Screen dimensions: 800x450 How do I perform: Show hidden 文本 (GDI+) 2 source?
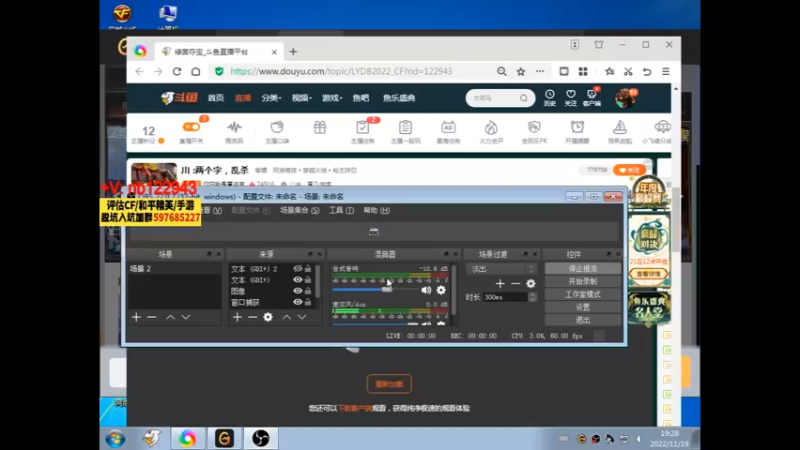[297, 268]
